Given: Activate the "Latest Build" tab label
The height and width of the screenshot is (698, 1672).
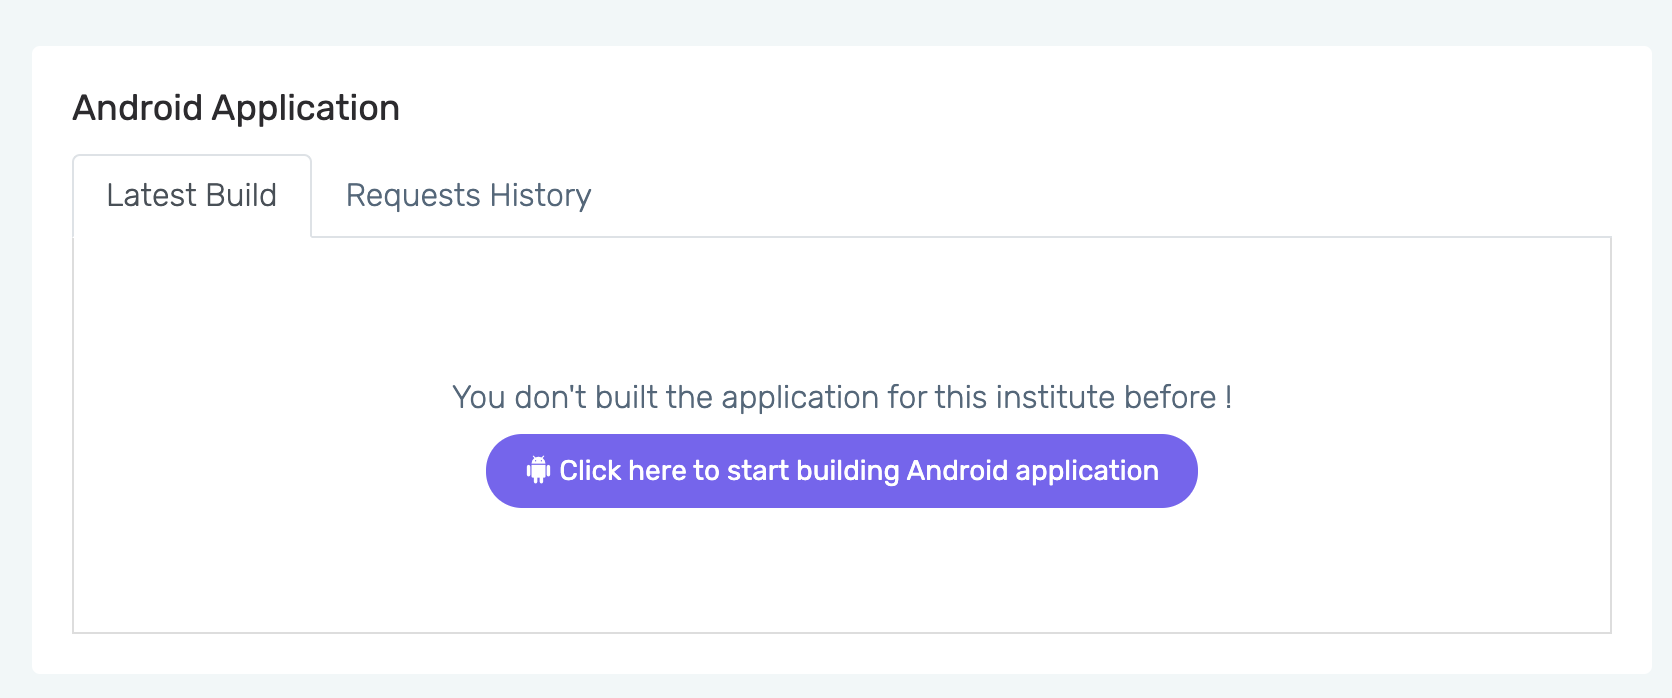Looking at the screenshot, I should pos(191,195).
